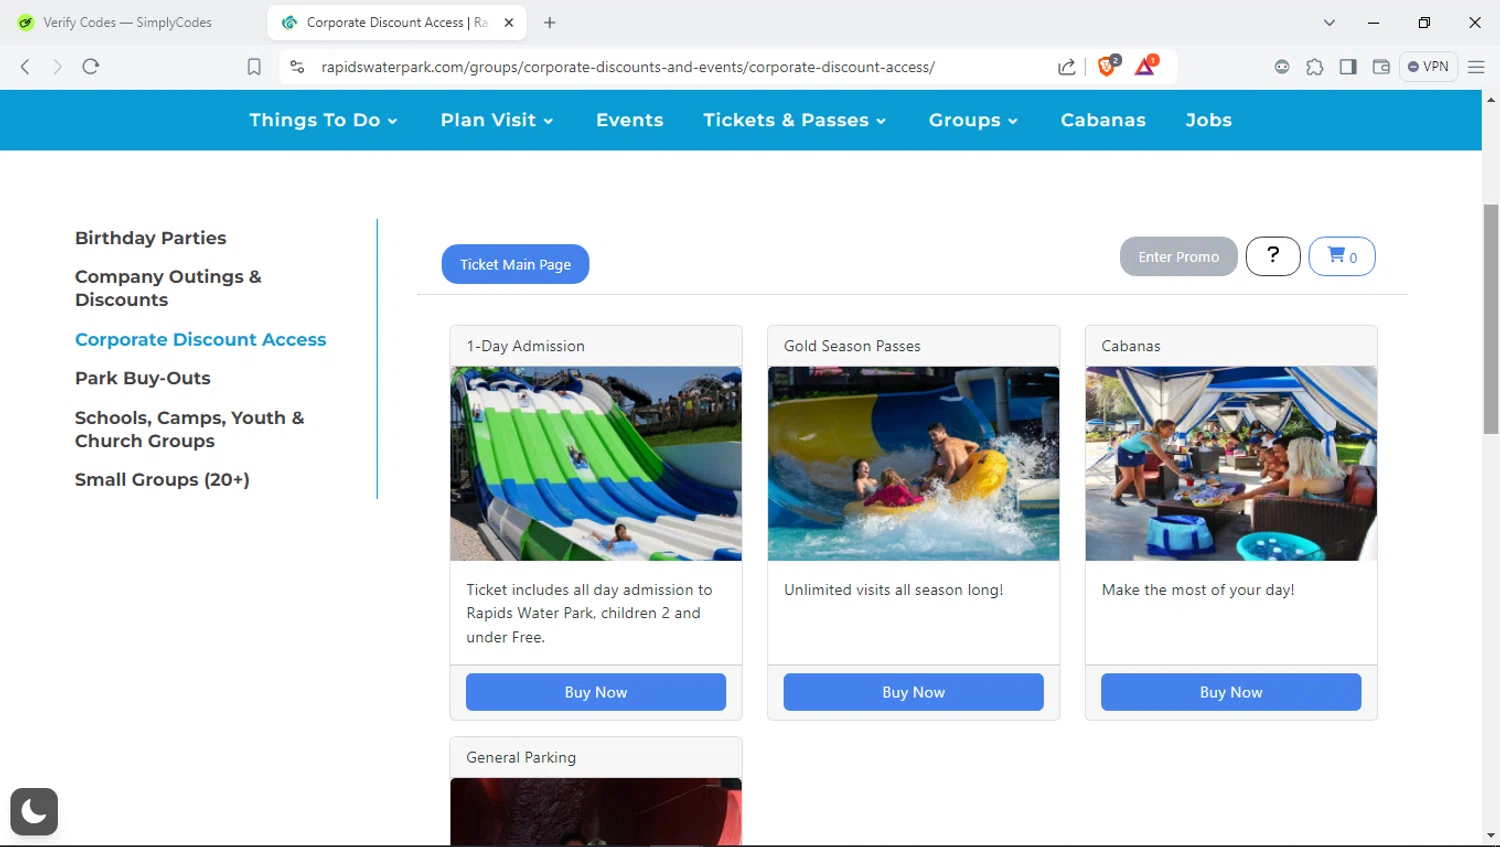Go to Ticket Main Page
This screenshot has width=1500, height=847.
[515, 264]
